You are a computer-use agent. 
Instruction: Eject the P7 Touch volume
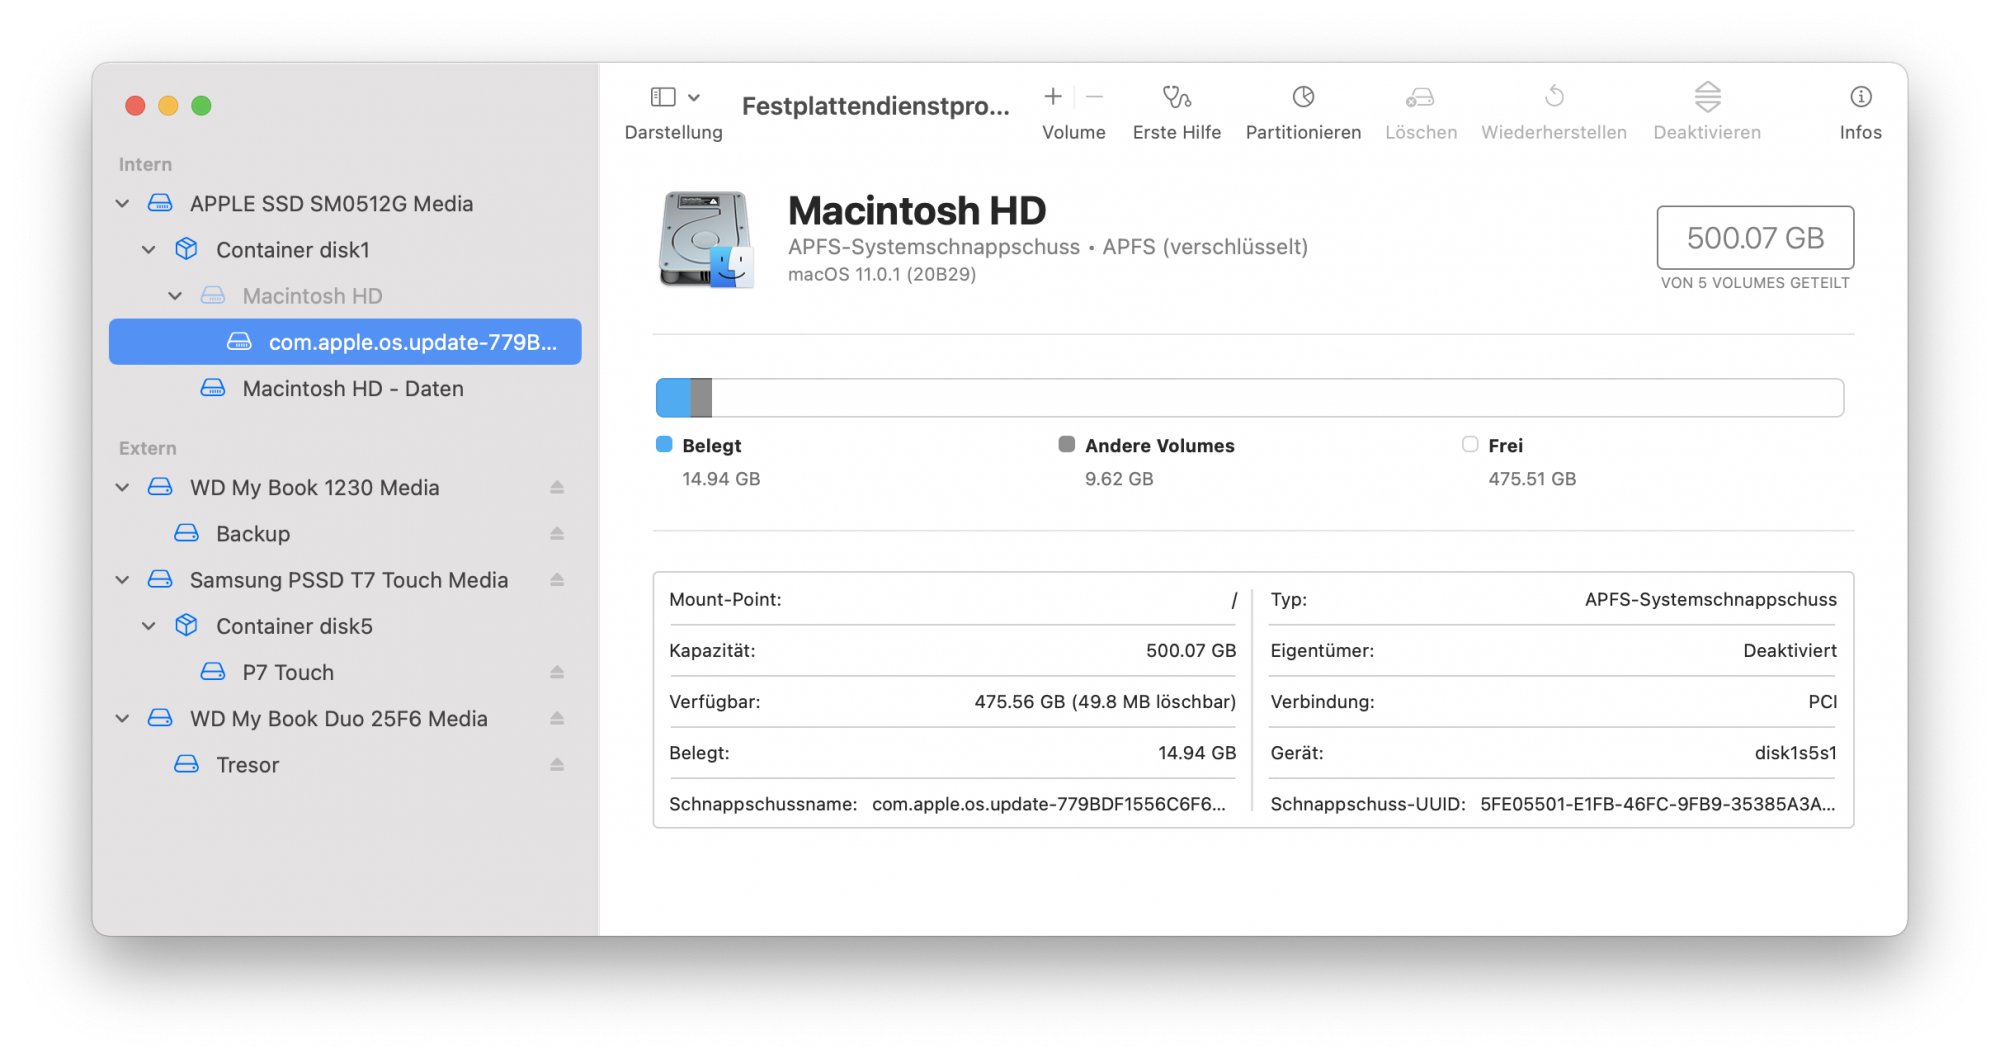557,673
